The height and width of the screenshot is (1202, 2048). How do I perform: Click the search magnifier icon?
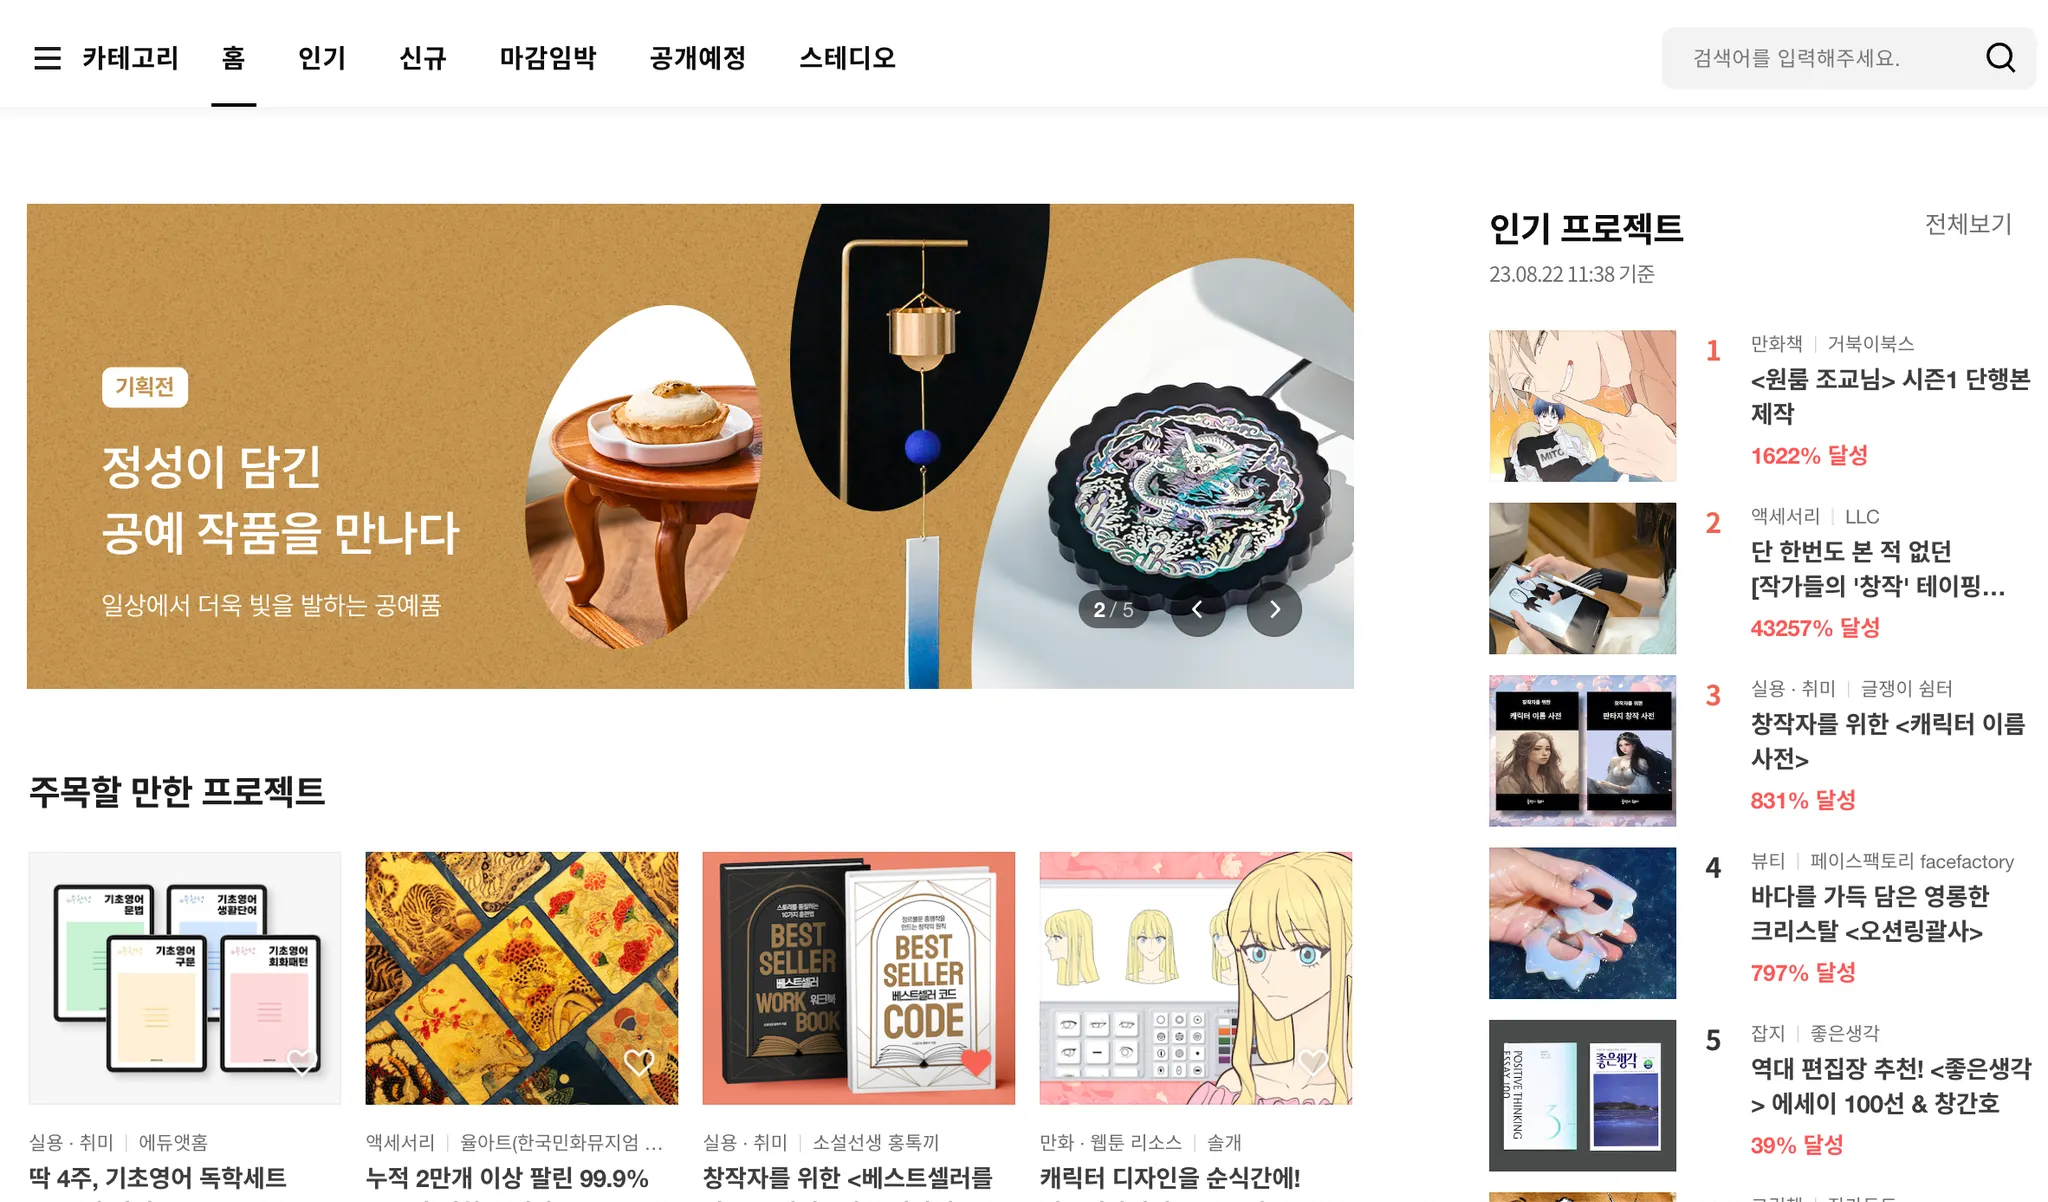click(x=2000, y=58)
